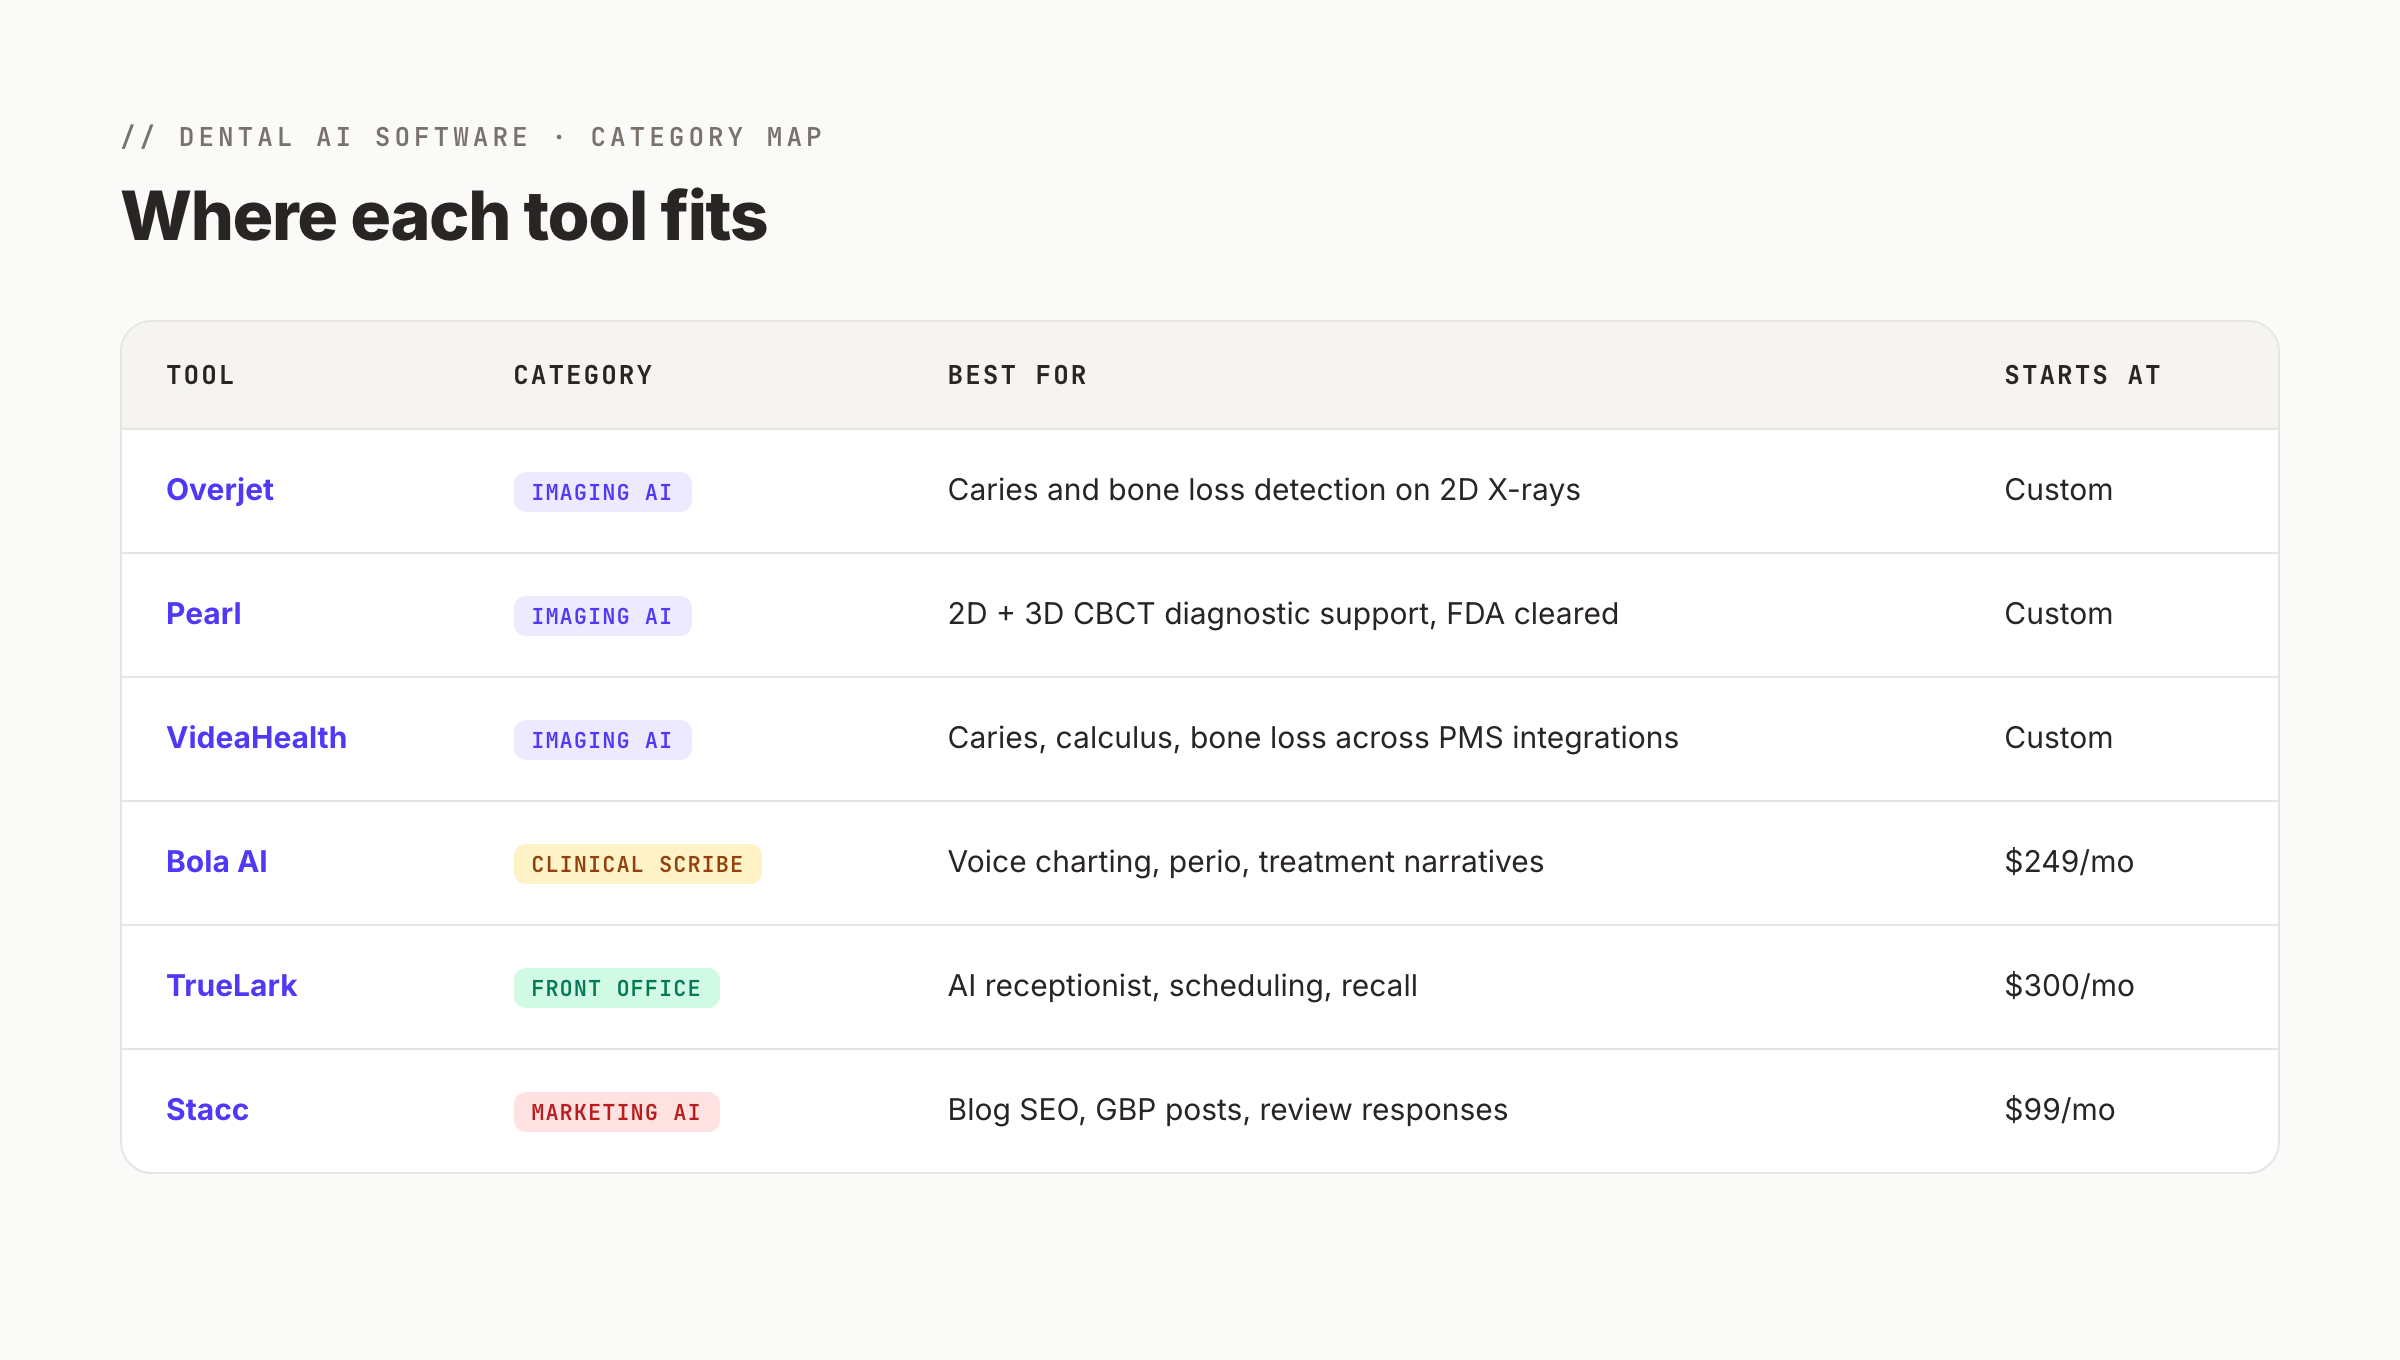Open the Bola AI tool link

(x=216, y=862)
